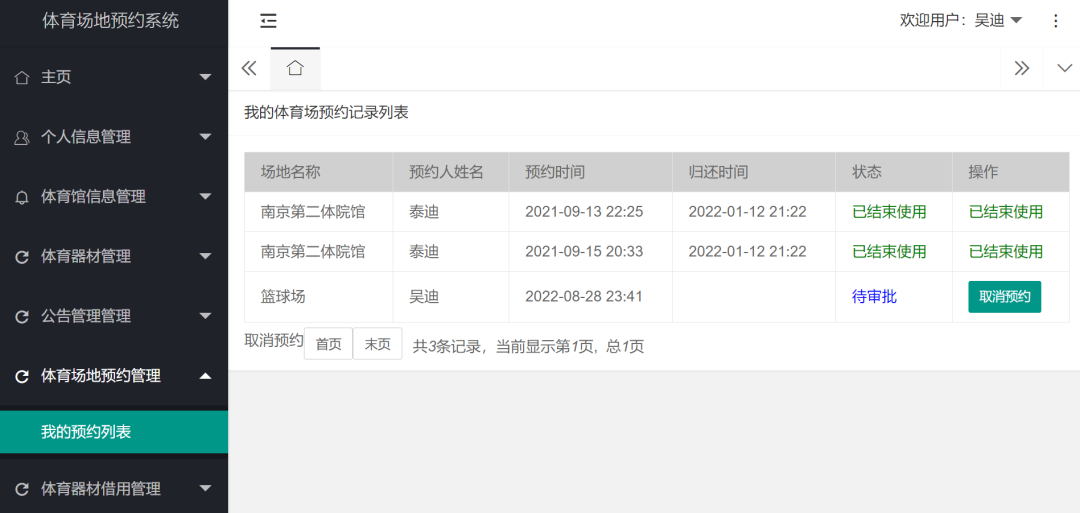Expand the 公告管理管理 menu arrow
Screen dimensions: 1080x513
pyautogui.click(x=205, y=316)
